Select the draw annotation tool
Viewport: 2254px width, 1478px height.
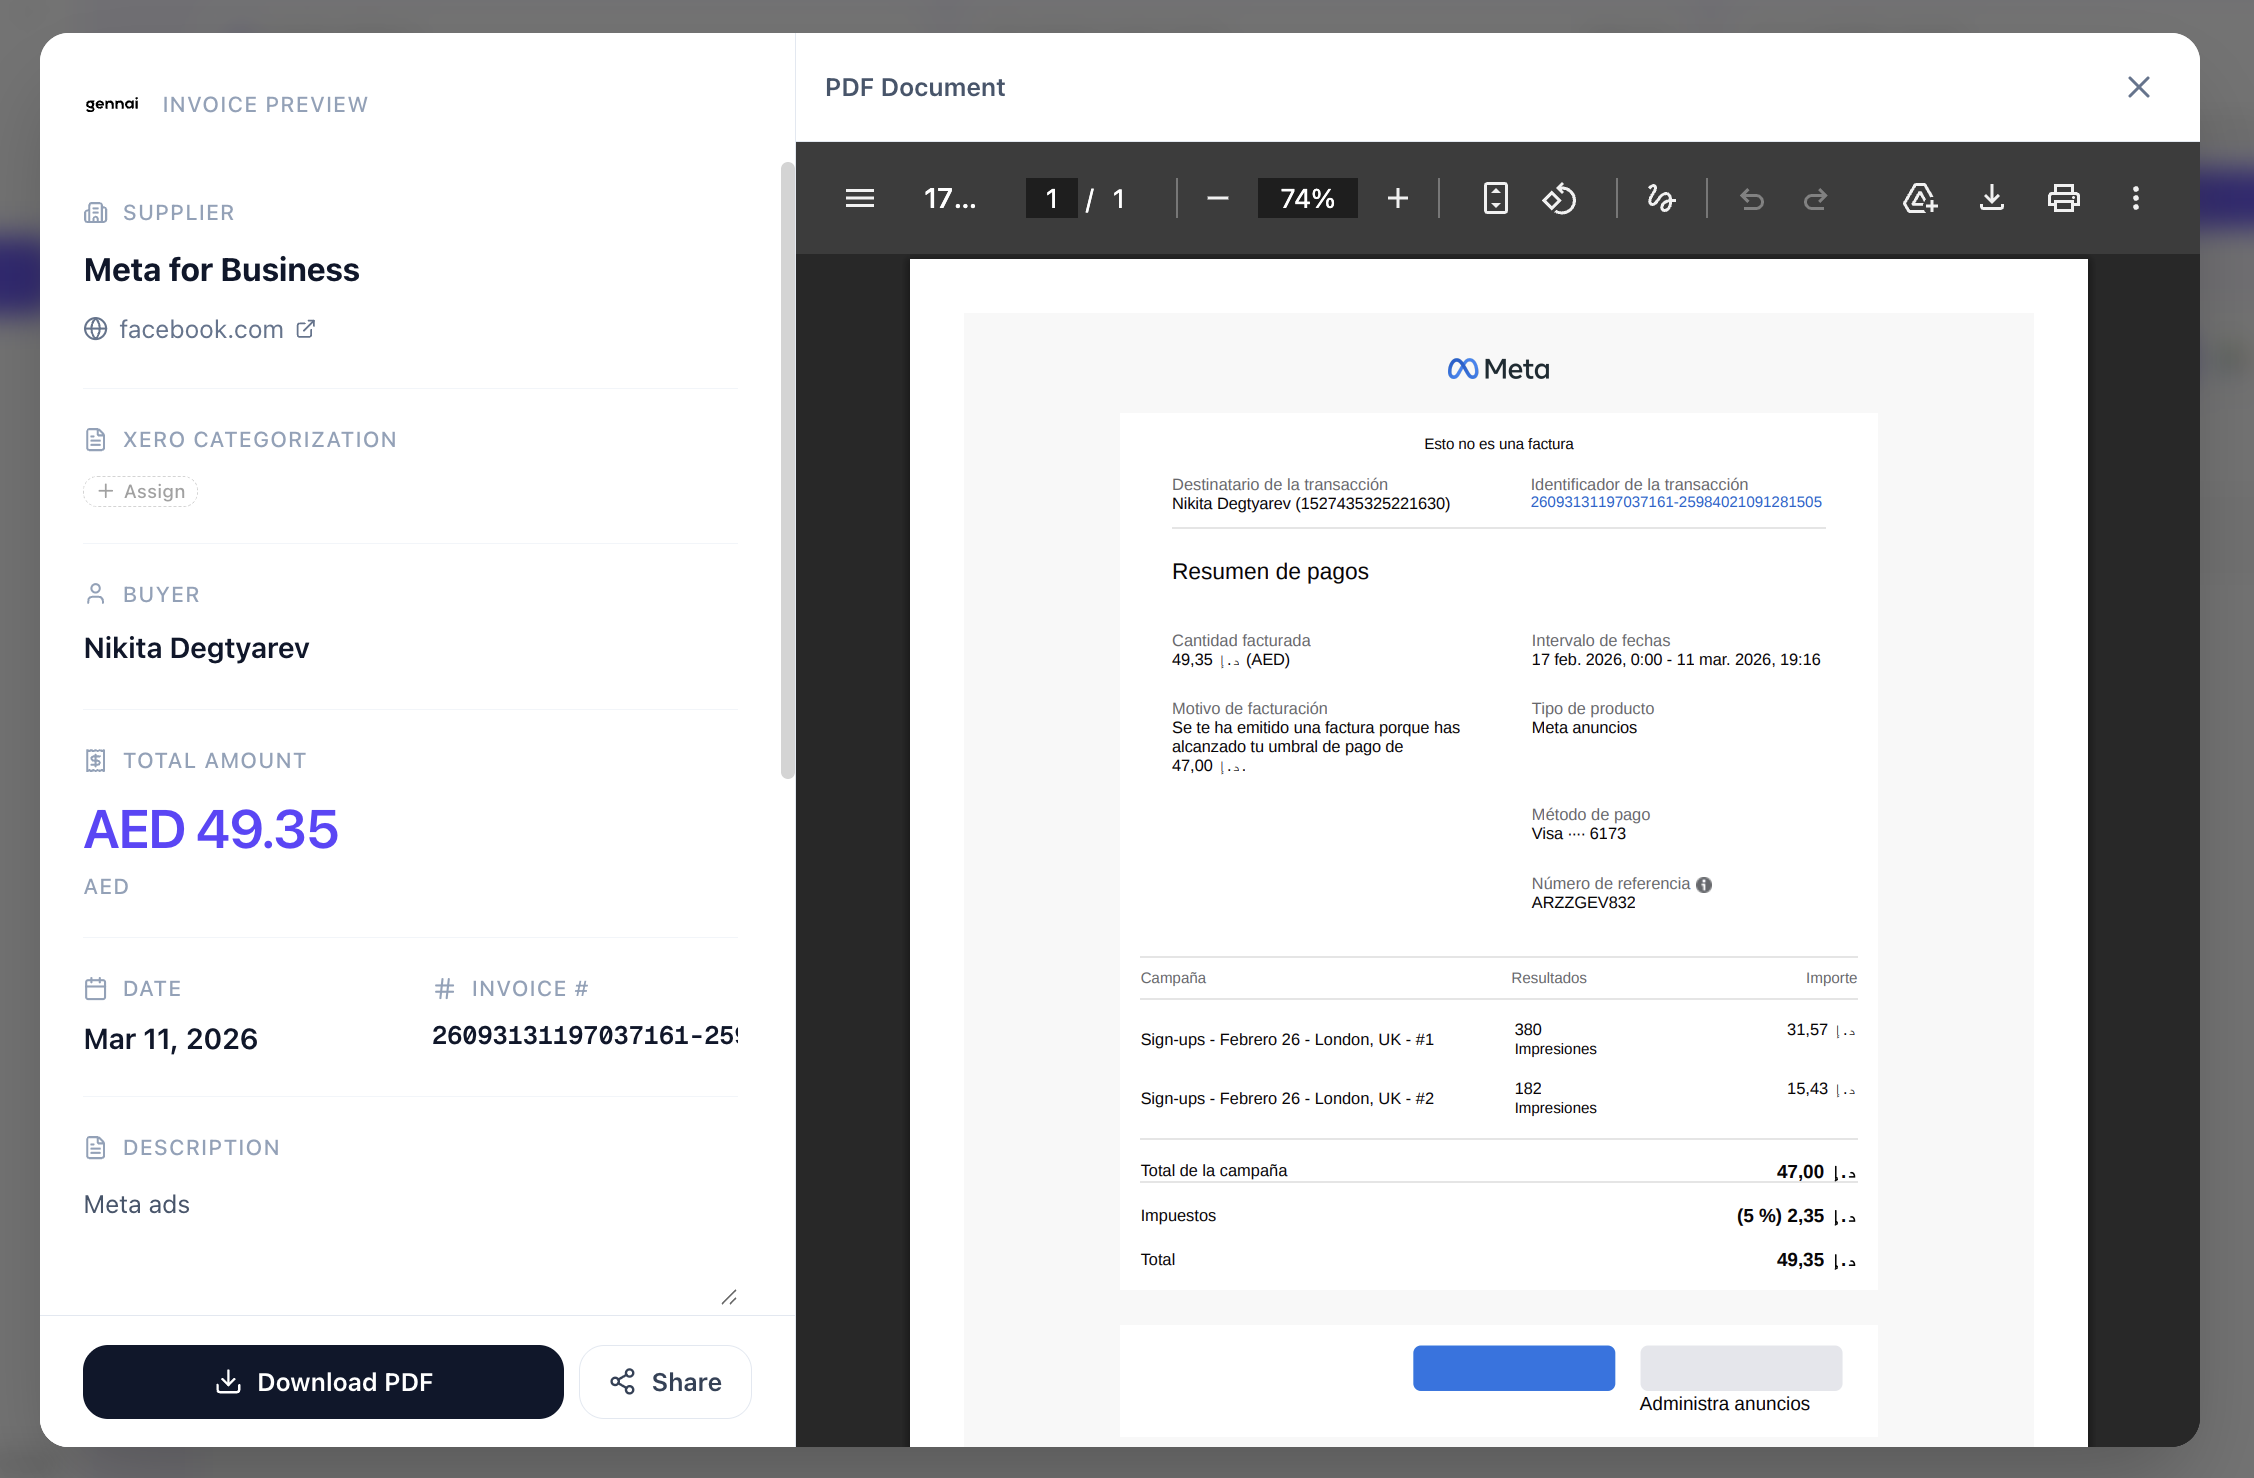click(1661, 198)
